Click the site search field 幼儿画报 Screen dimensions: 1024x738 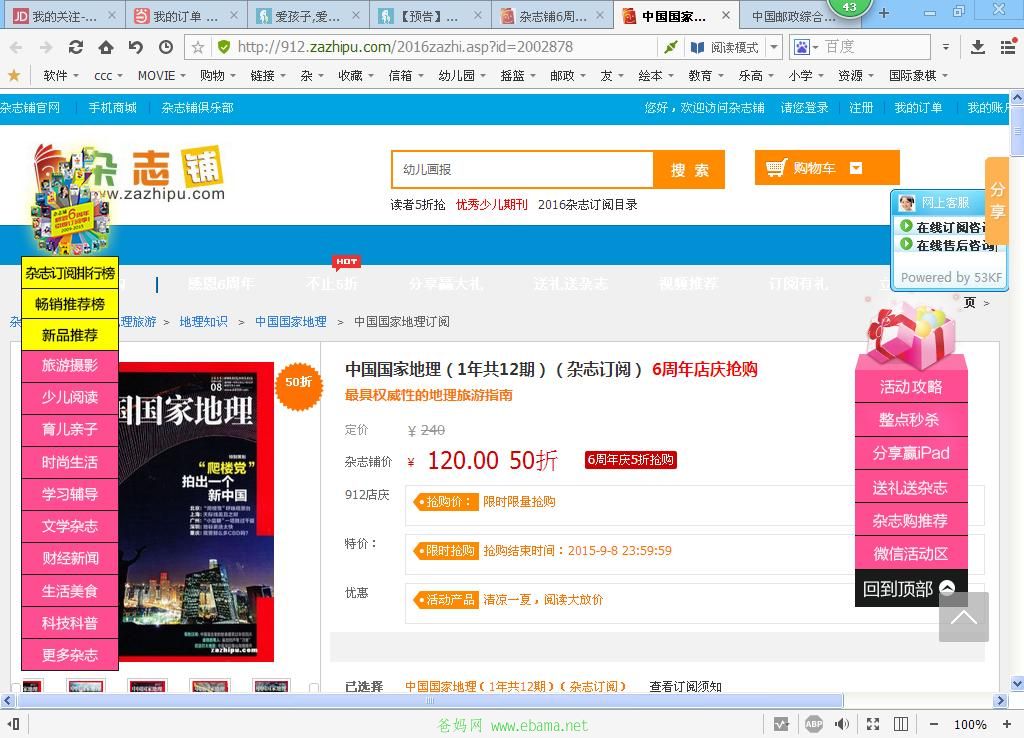(522, 170)
